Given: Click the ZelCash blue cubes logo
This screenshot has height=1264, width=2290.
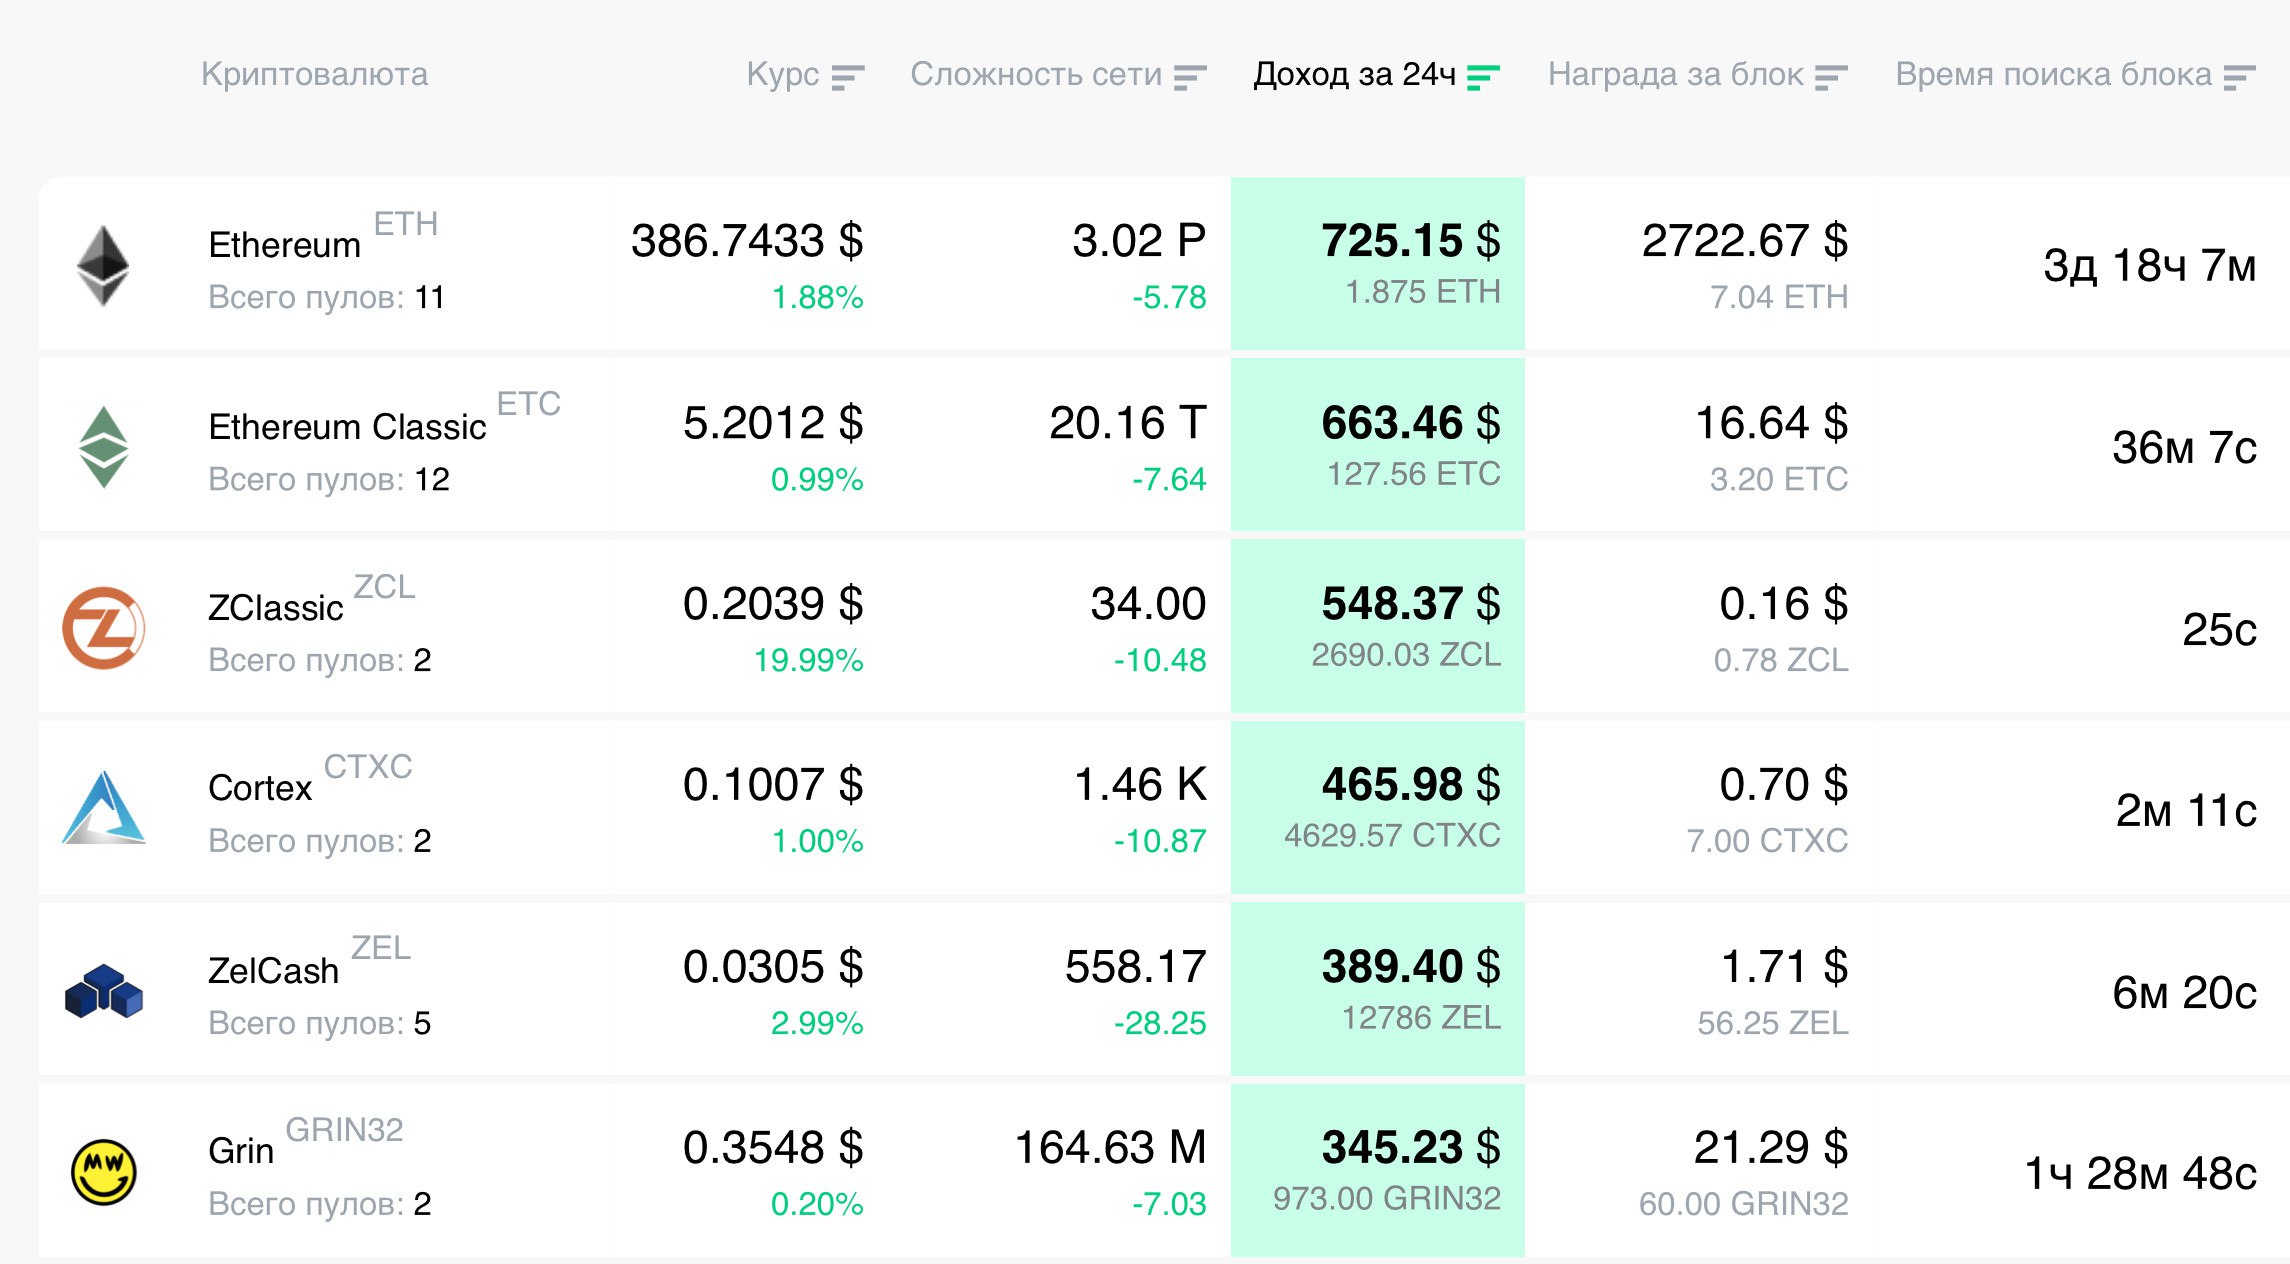Looking at the screenshot, I should pyautogui.click(x=104, y=991).
